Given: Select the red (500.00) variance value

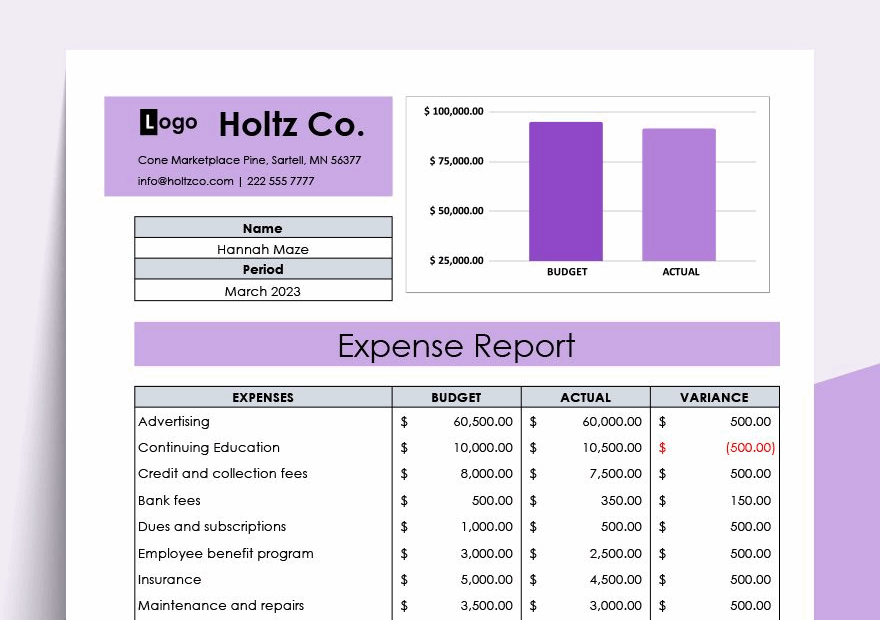Looking at the screenshot, I should (749, 447).
